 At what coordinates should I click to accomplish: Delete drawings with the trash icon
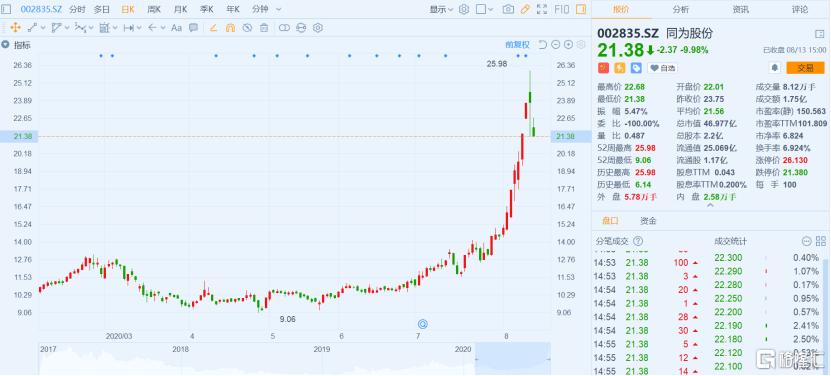coord(263,28)
